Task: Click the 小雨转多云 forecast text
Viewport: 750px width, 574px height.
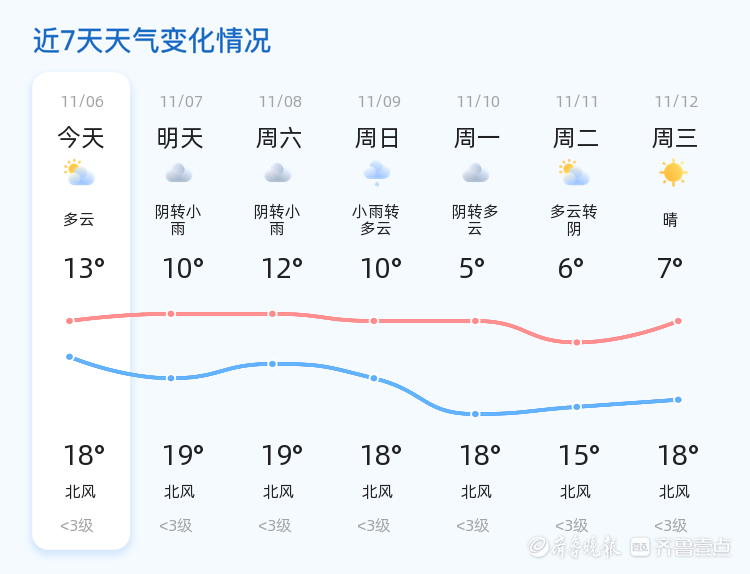Action: click(376, 220)
